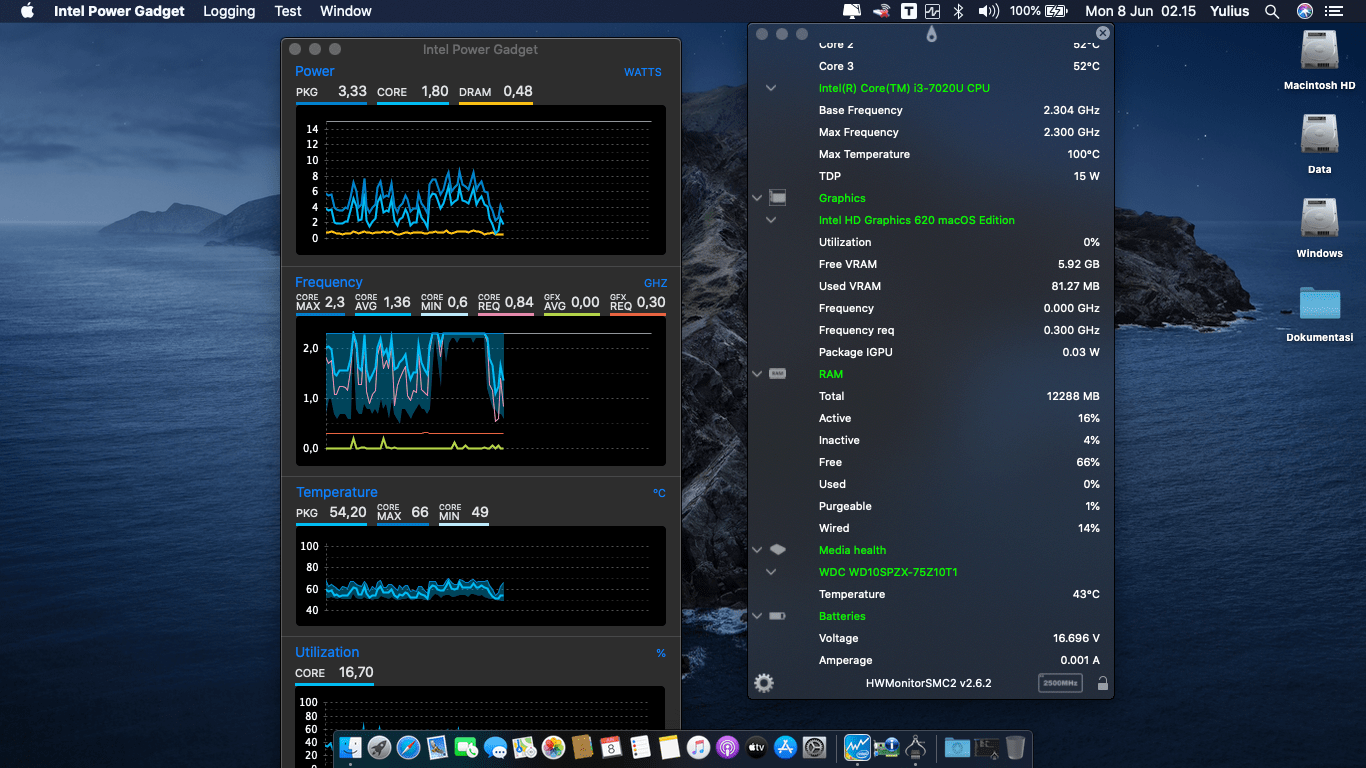The width and height of the screenshot is (1366, 768).
Task: Open the AirPlay display menu bar icon
Action: pos(852,11)
